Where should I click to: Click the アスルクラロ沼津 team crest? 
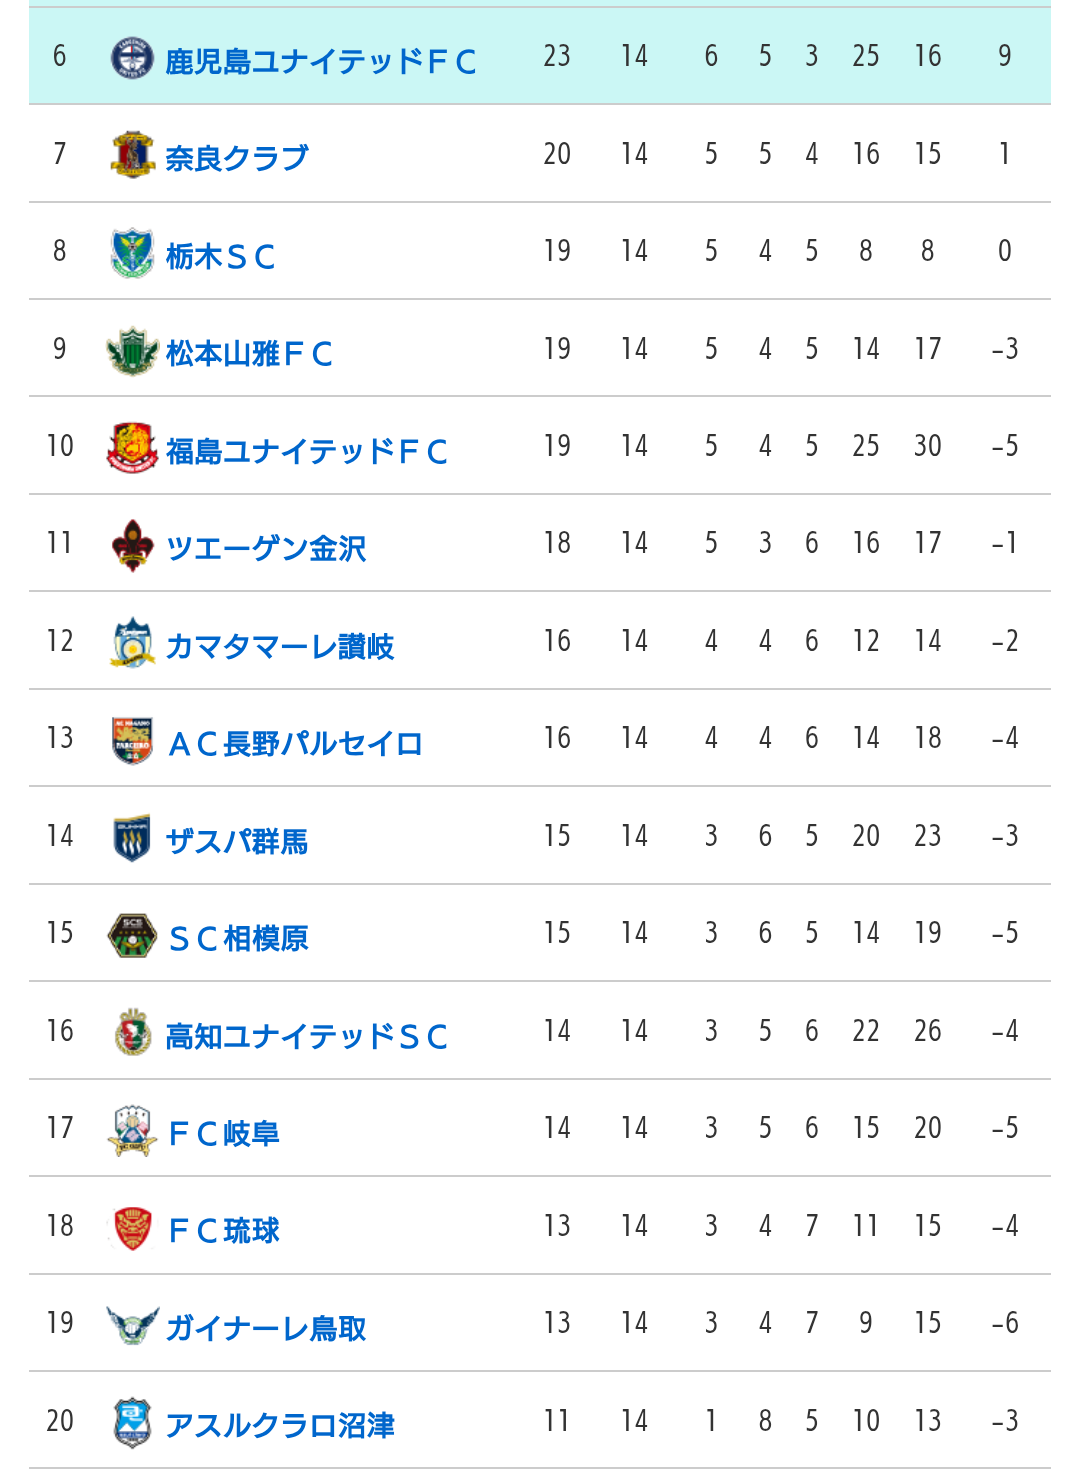click(132, 1422)
